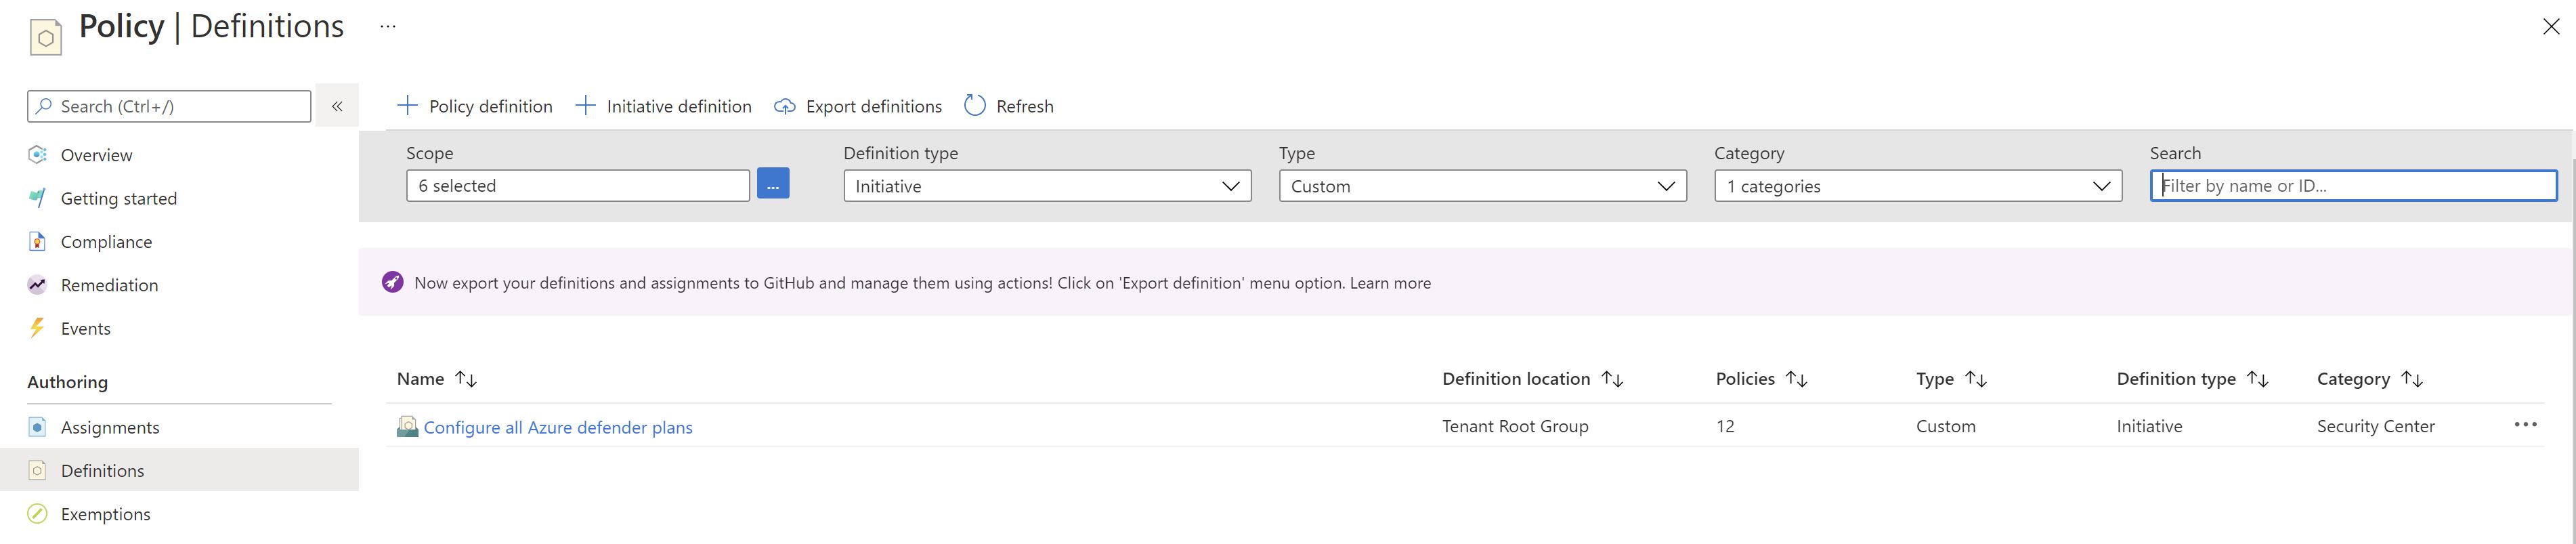This screenshot has height=544, width=2576.
Task: Click the Policy hexagon icon beside the title
Action: (x=45, y=38)
